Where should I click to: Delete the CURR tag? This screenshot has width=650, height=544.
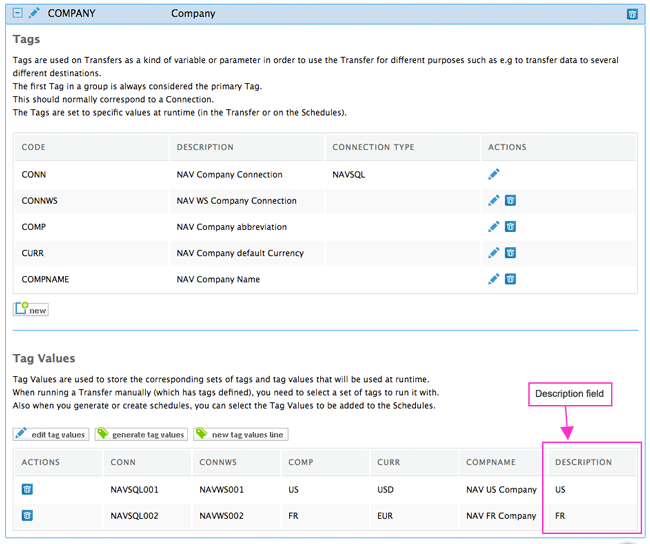510,253
